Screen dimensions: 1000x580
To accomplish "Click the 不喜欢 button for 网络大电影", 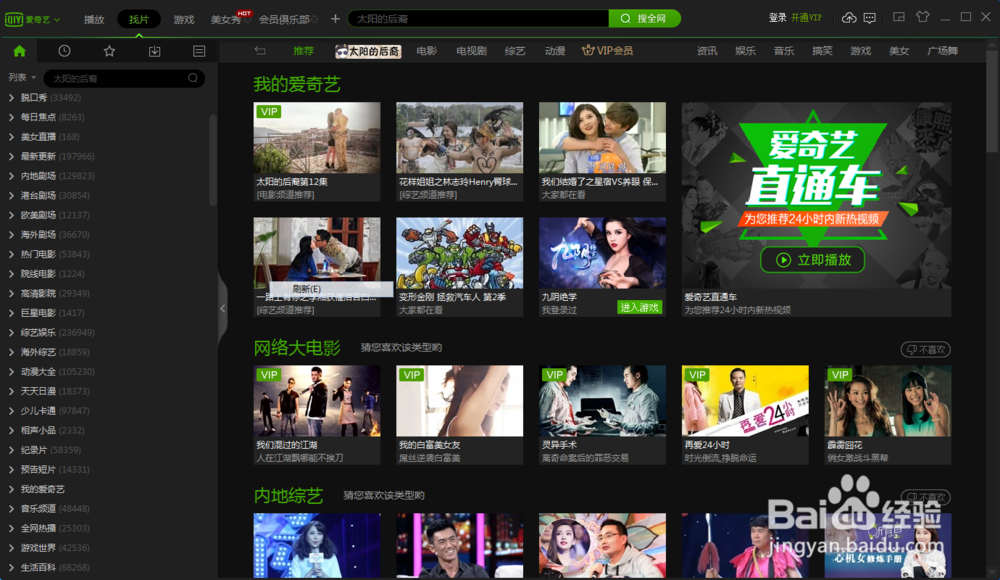I will (925, 349).
